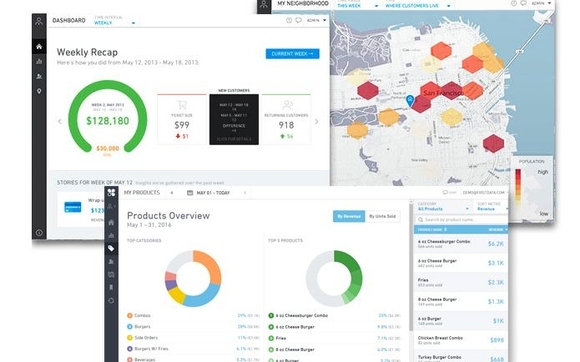Screen dimensions: 580x362
Task: Select 6 oz Burger $1K row
Action: pyautogui.click(x=461, y=321)
